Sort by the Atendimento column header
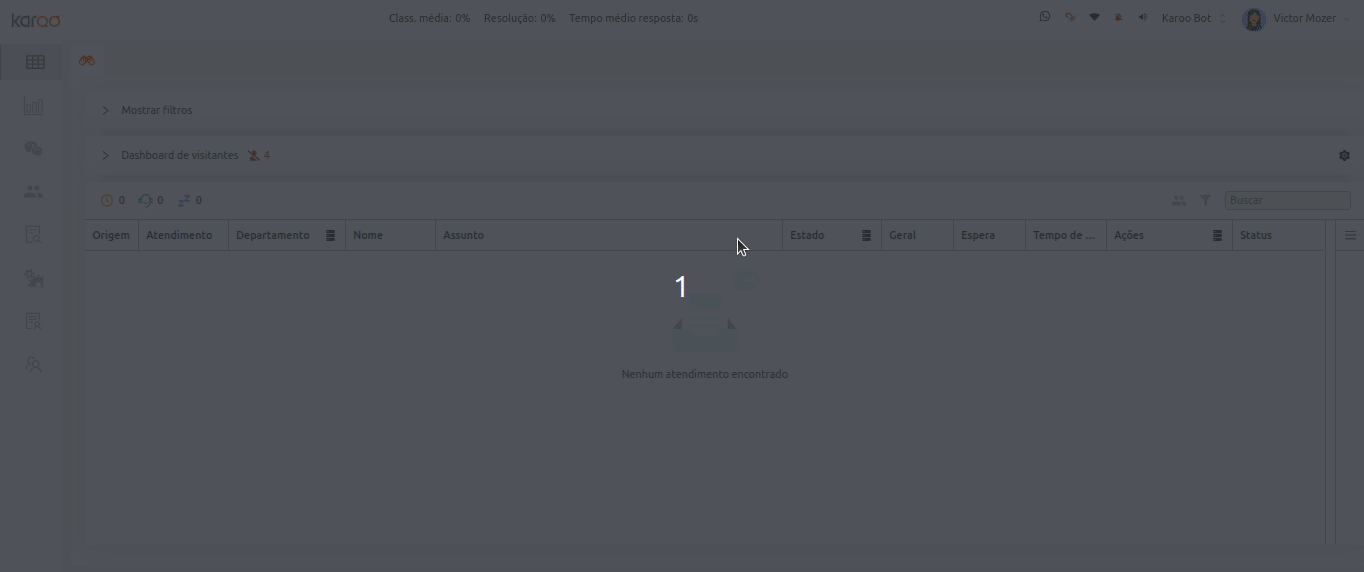 (x=179, y=235)
